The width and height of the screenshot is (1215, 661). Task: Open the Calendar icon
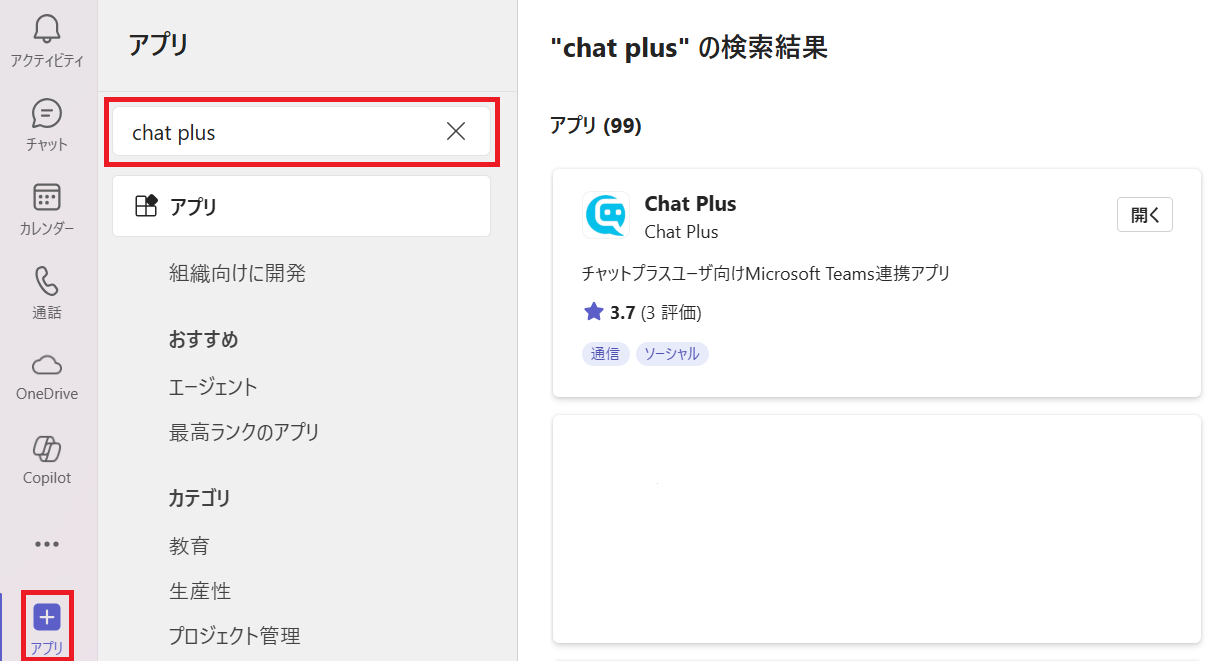click(47, 198)
